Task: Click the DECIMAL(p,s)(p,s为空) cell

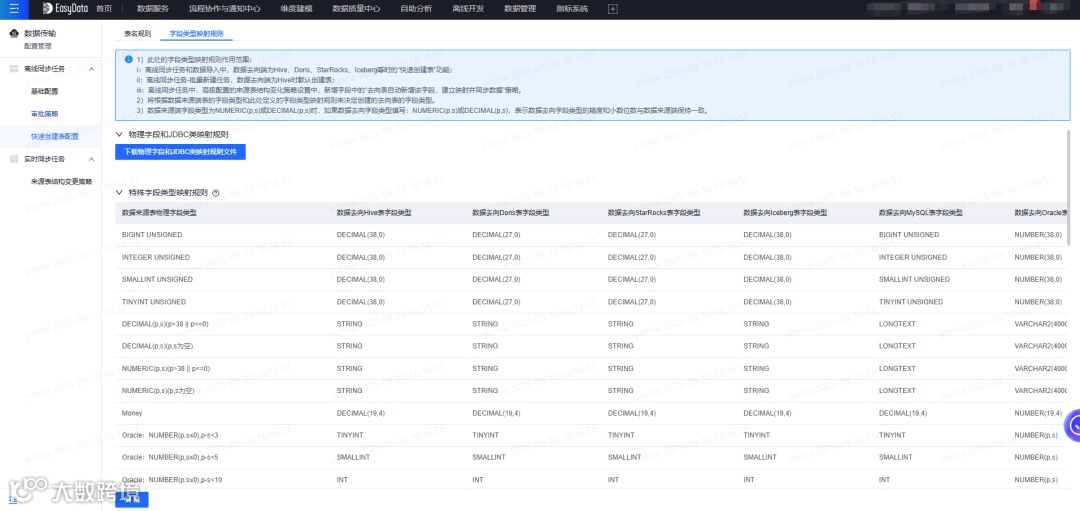Action: point(158,346)
